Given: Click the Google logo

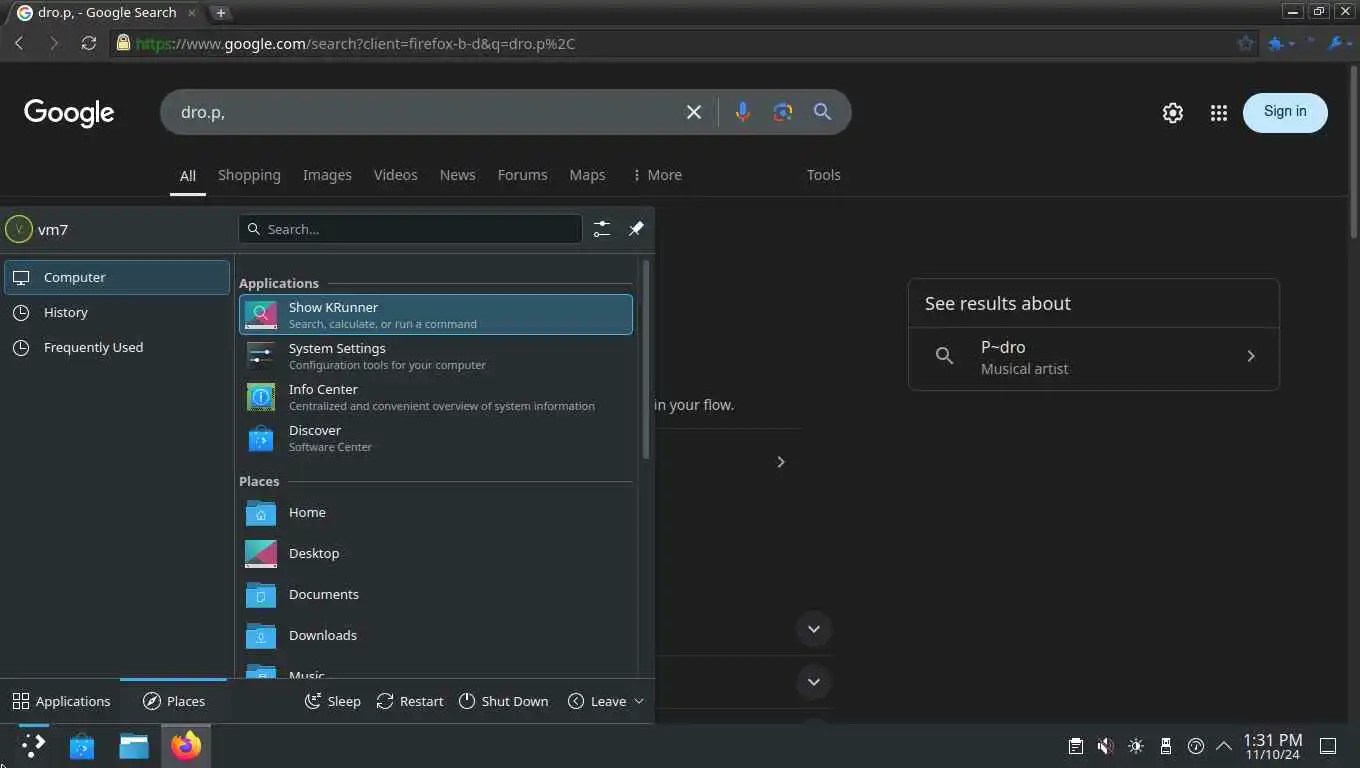Looking at the screenshot, I should (x=69, y=113).
